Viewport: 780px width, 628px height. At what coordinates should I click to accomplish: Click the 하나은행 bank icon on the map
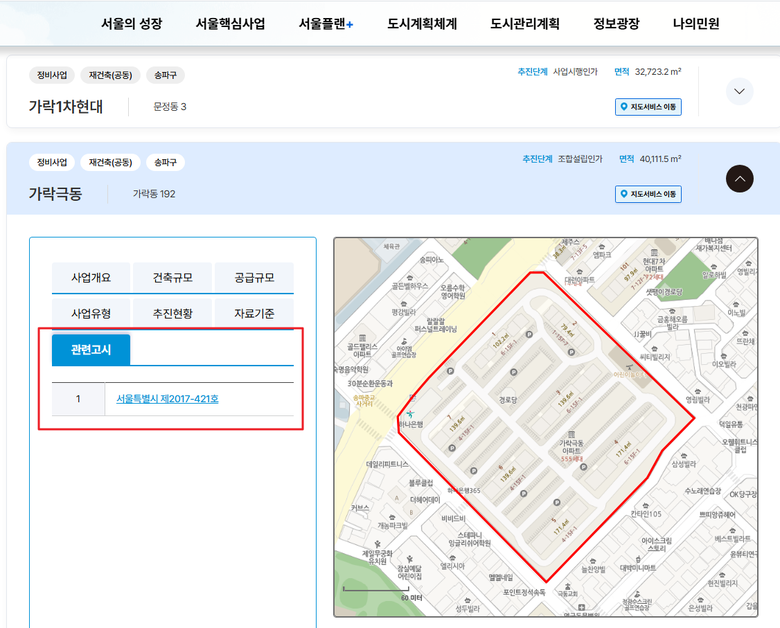pos(409,413)
